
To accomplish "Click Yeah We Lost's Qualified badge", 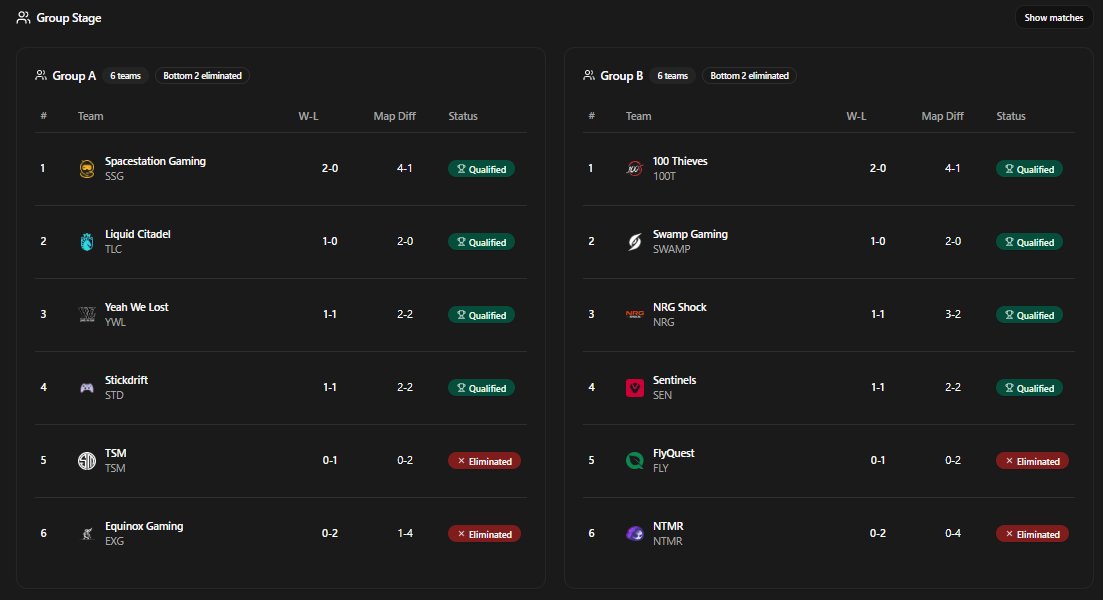I will point(481,315).
